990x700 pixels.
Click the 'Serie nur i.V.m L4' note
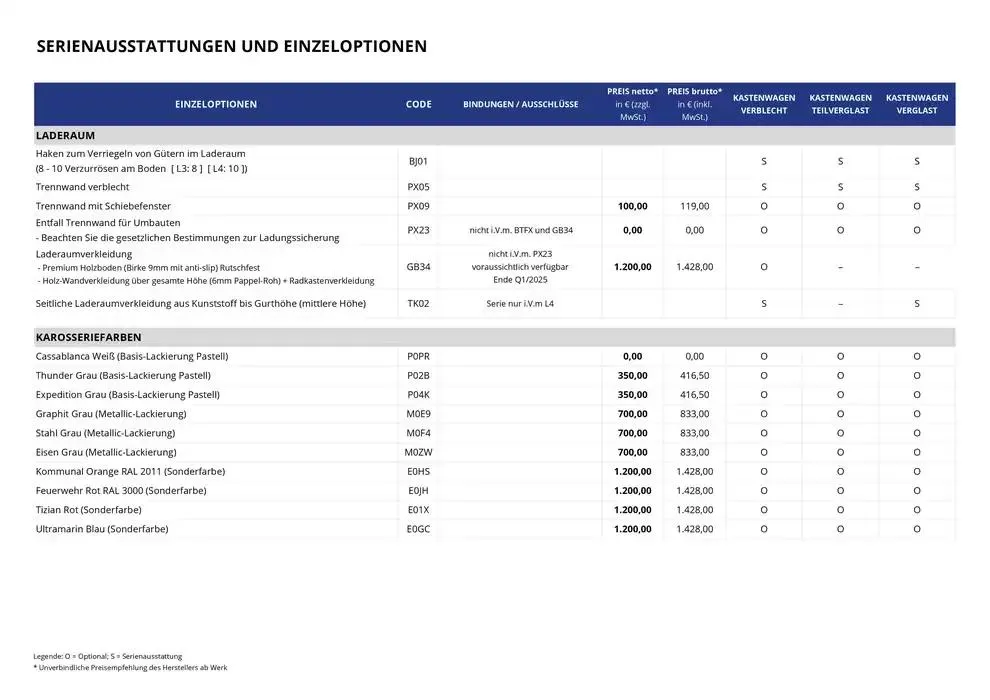coord(520,303)
